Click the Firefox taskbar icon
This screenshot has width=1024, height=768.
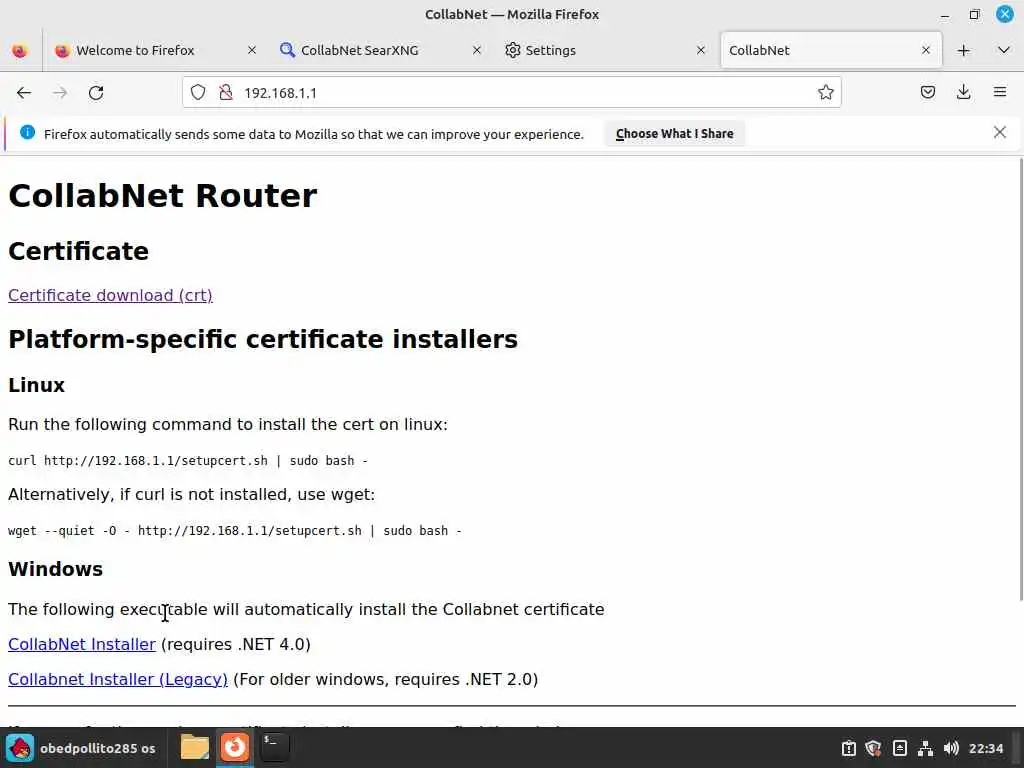pyautogui.click(x=234, y=747)
